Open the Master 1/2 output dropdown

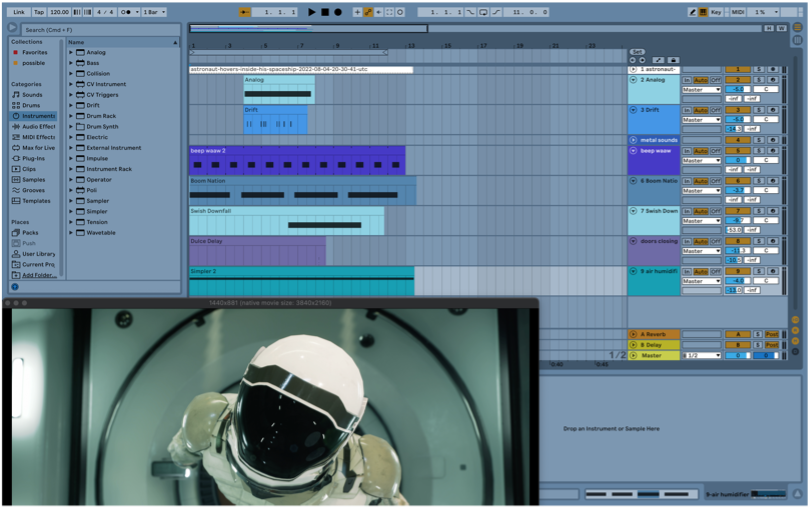(701, 355)
